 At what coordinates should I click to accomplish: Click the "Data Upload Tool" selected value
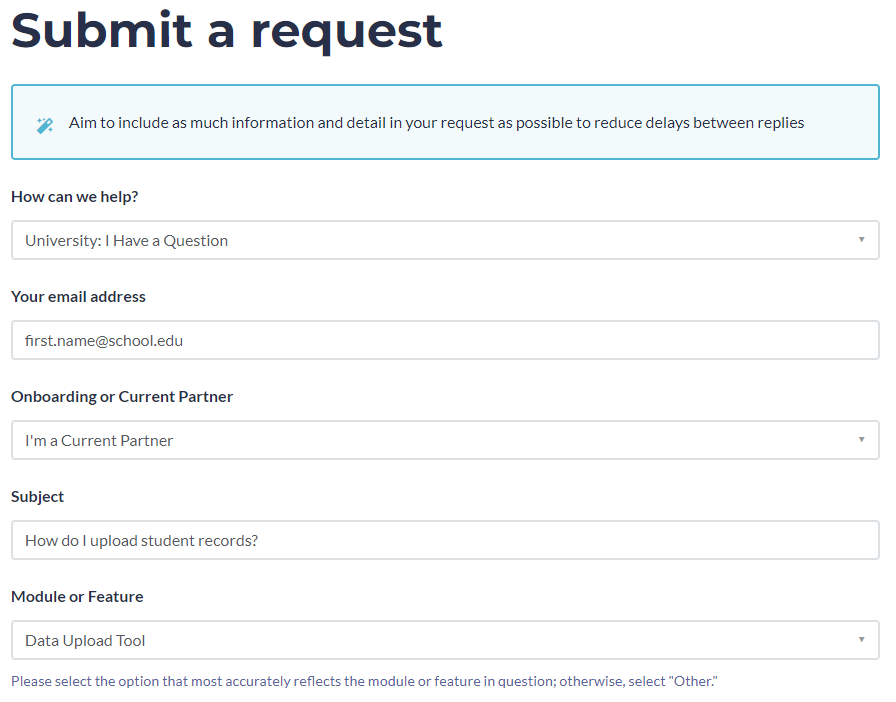pyautogui.click(x=85, y=640)
